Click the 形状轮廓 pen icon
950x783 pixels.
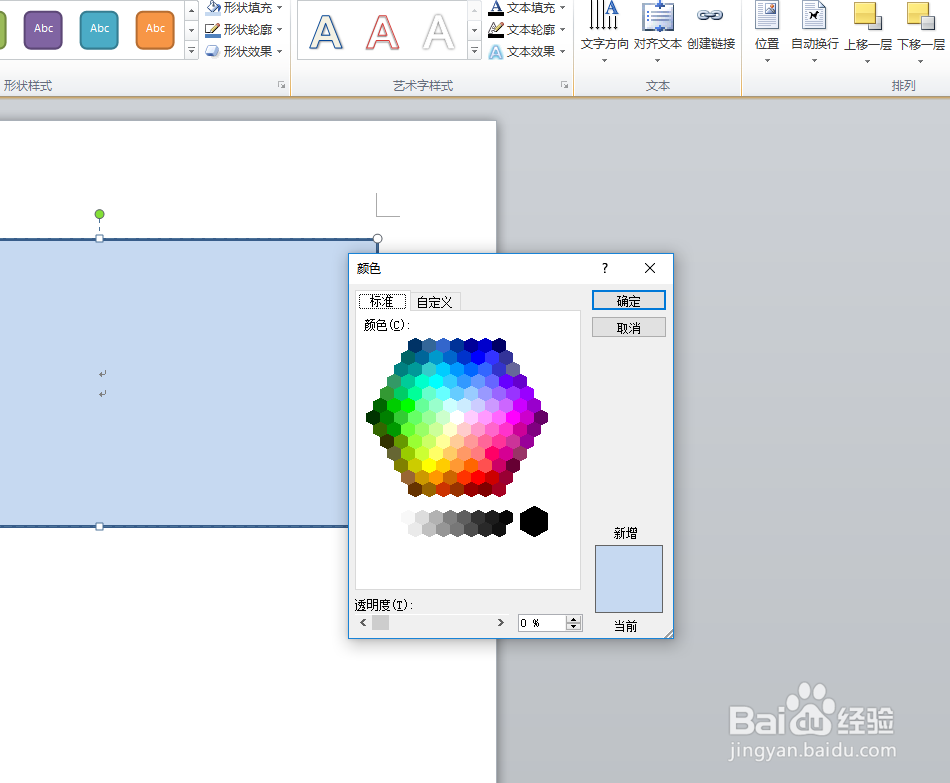click(213, 30)
